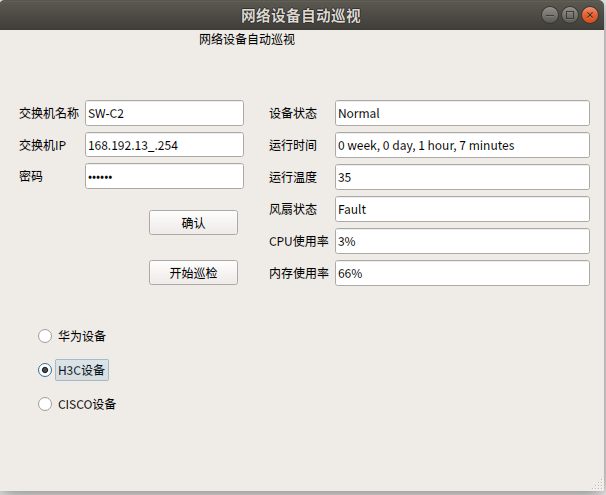This screenshot has width=606, height=495.
Task: Click the dark window title bar text
Action: coord(300,15)
